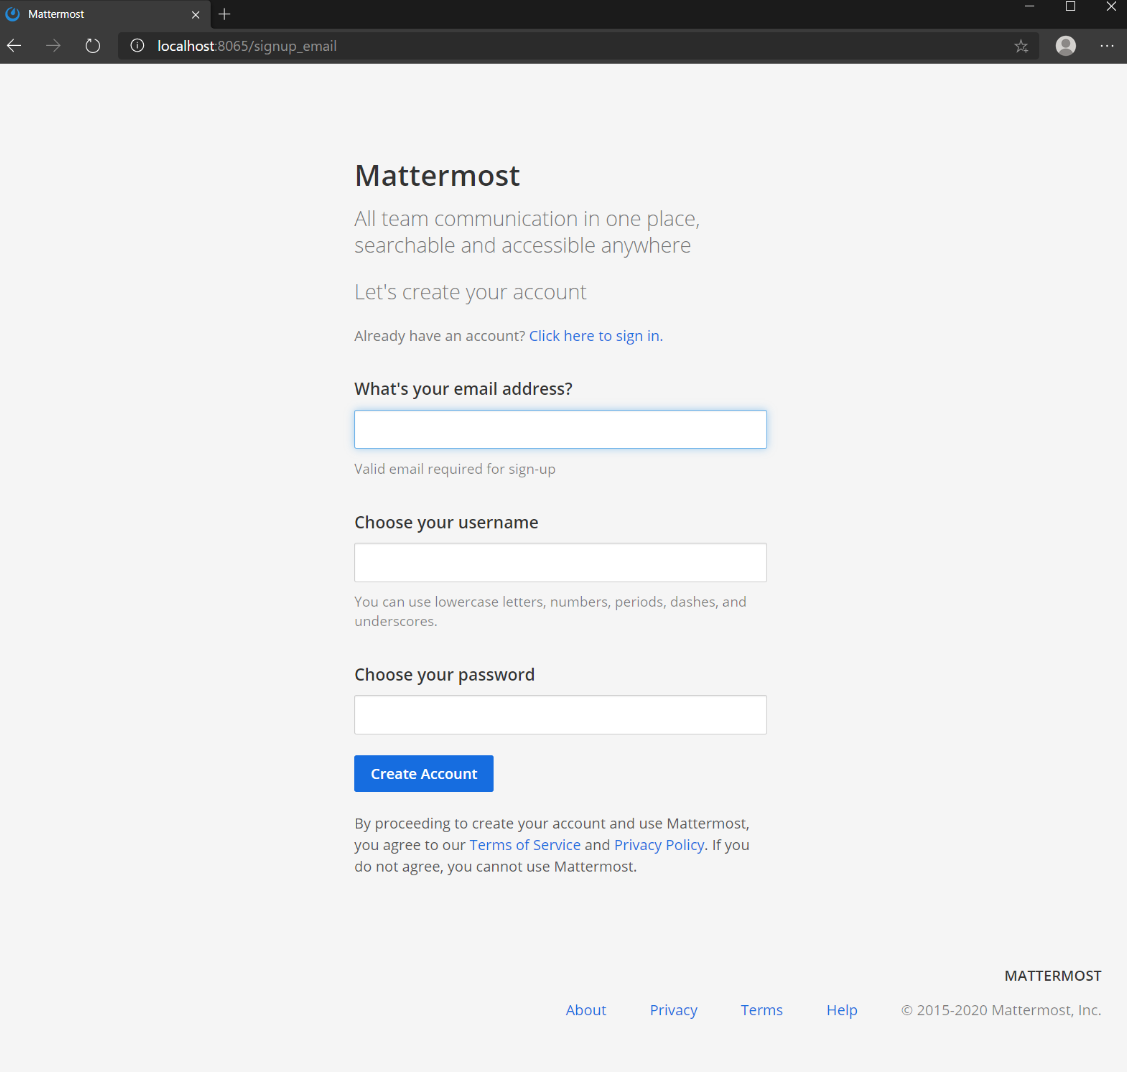Open the browser settings ellipsis menu
This screenshot has height=1072, width=1127.
(x=1106, y=46)
